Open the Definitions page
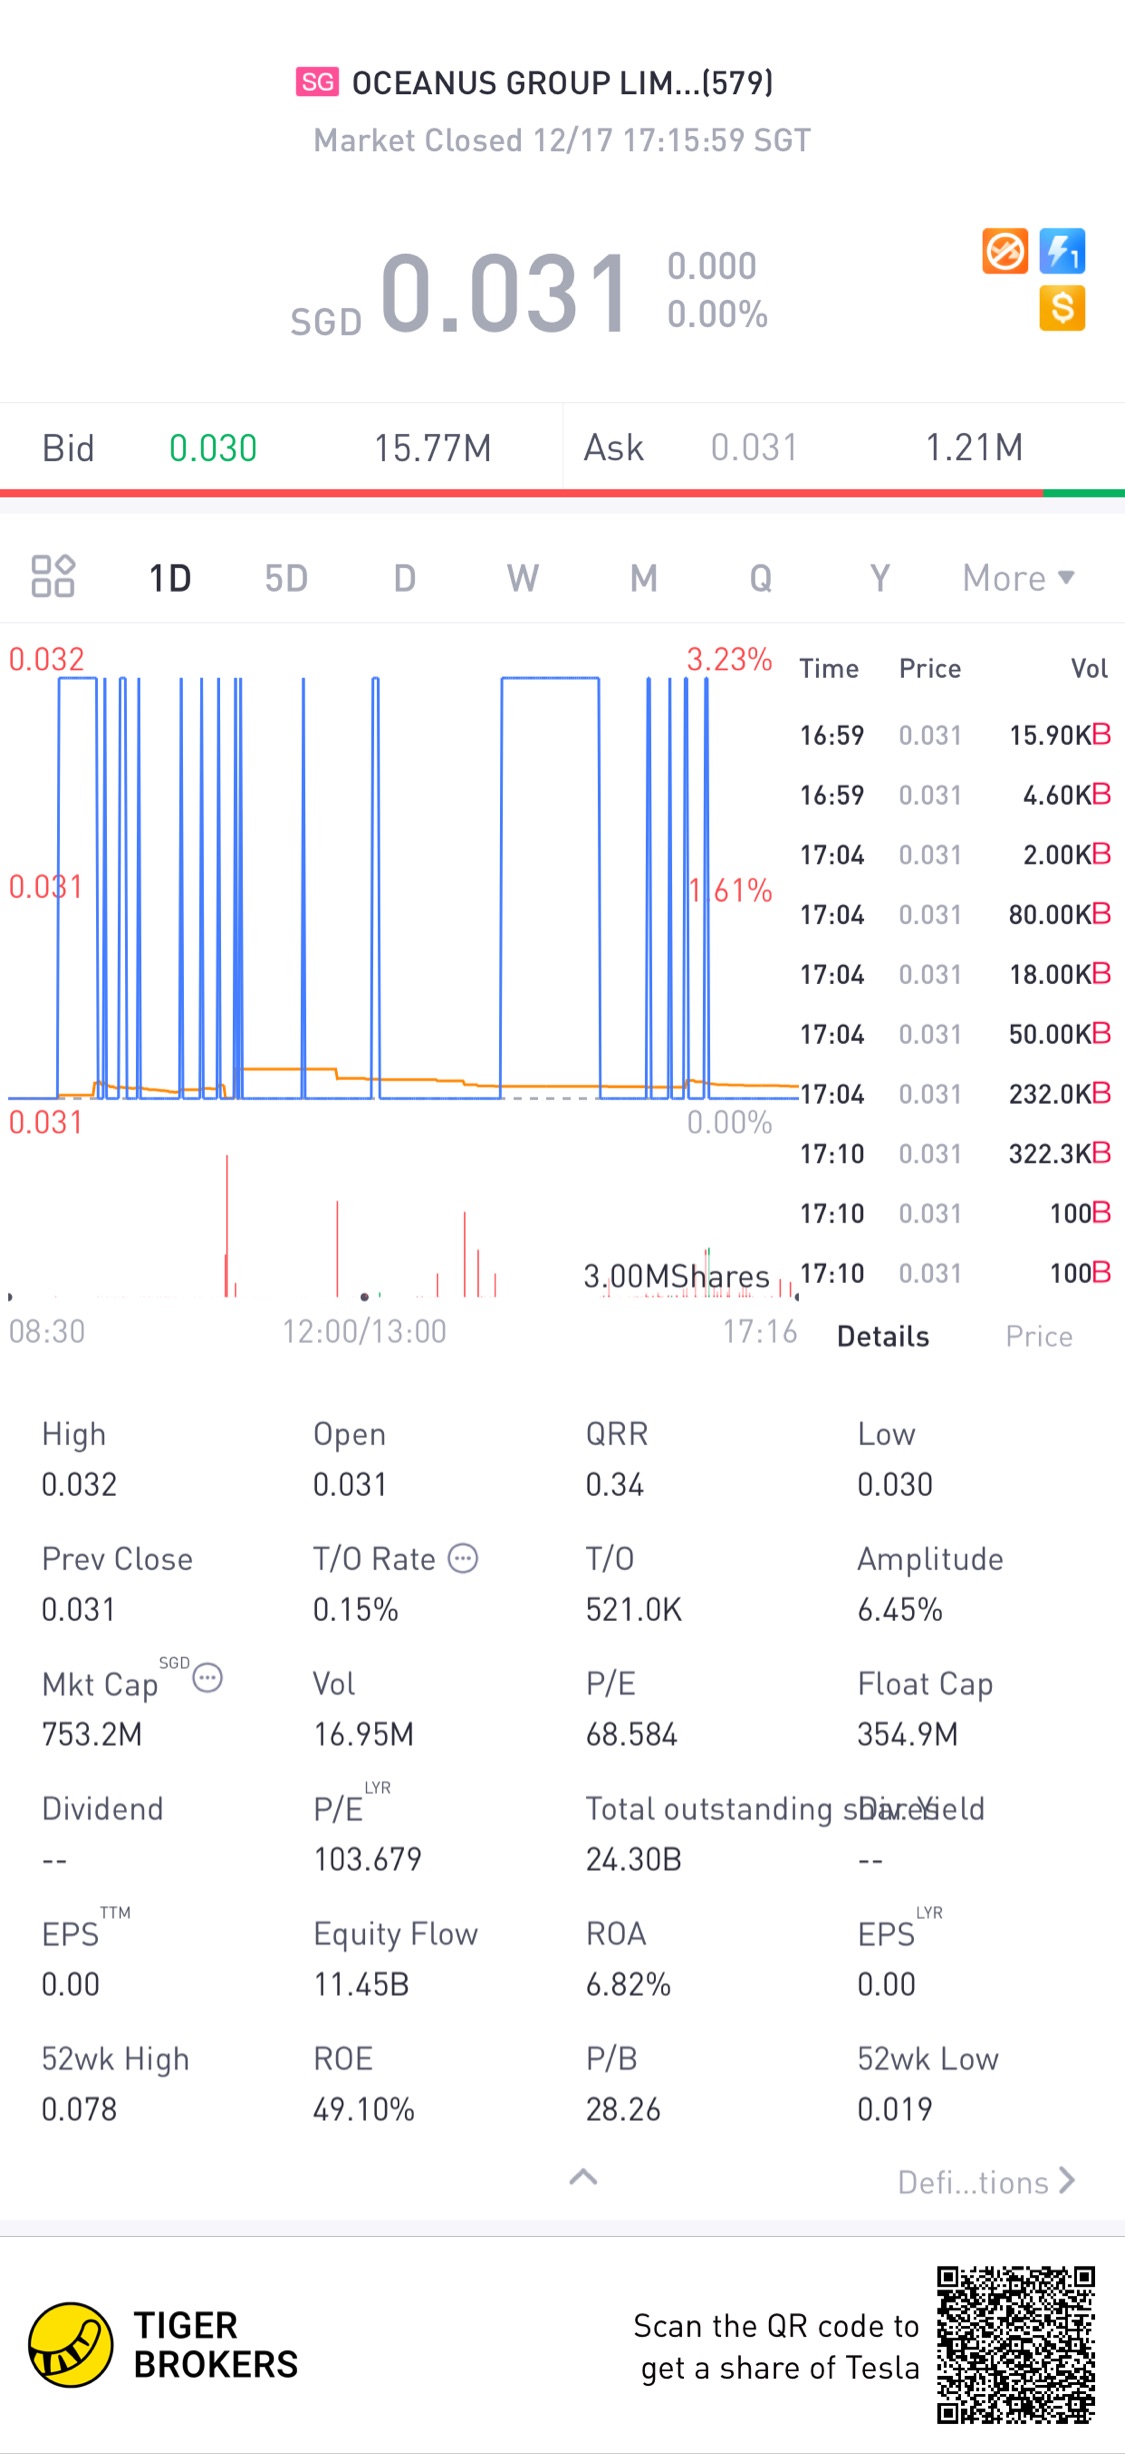 (985, 2182)
